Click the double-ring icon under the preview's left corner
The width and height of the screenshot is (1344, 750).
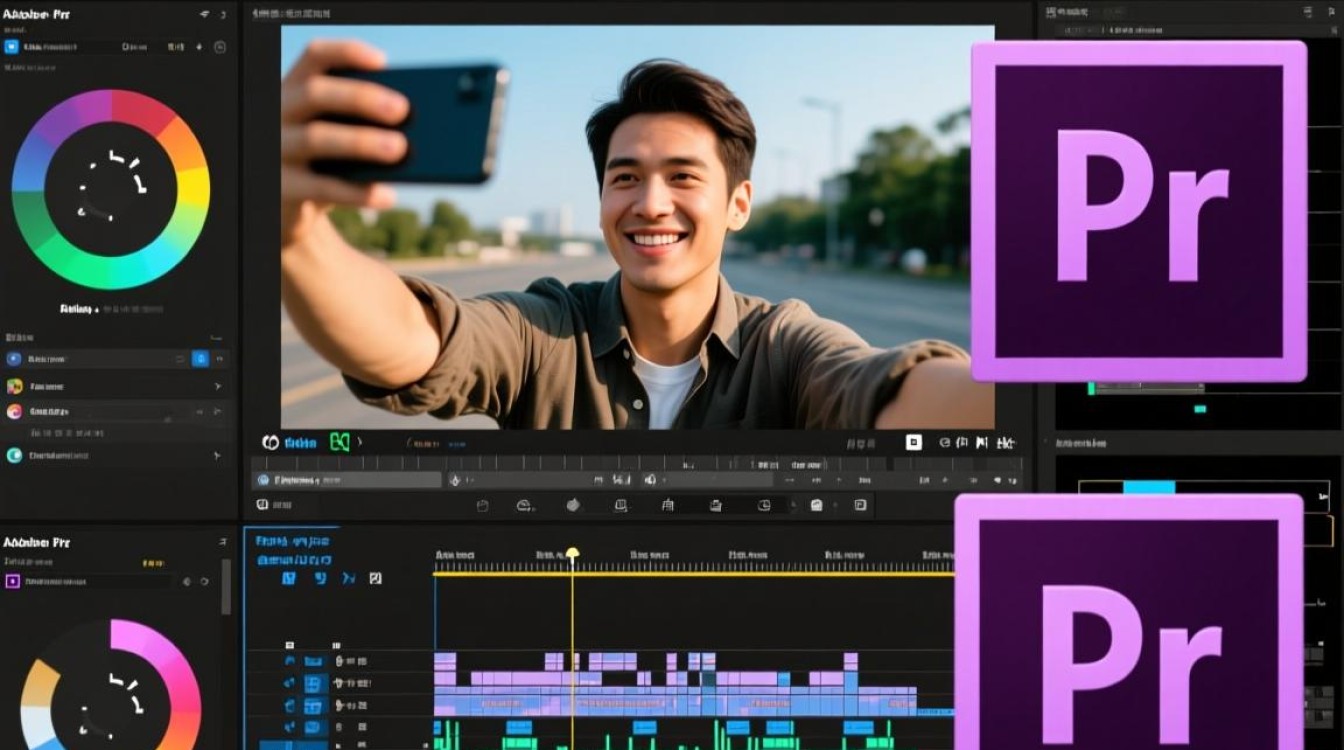(270, 442)
